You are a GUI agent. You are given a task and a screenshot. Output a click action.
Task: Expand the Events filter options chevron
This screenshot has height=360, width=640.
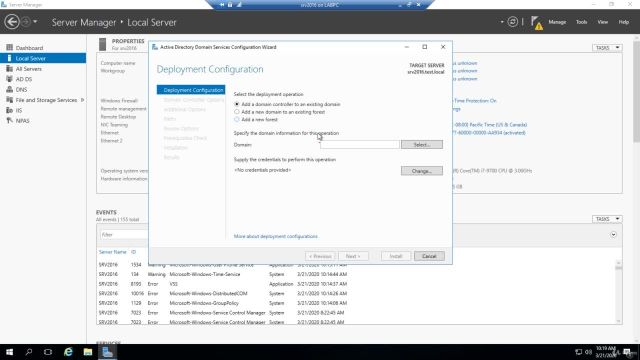coord(613,235)
